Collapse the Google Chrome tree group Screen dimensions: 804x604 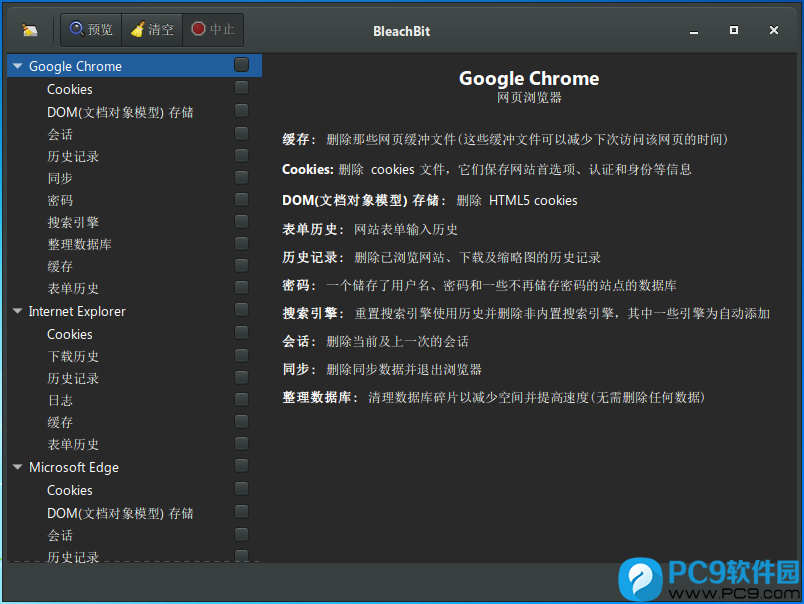[17, 66]
